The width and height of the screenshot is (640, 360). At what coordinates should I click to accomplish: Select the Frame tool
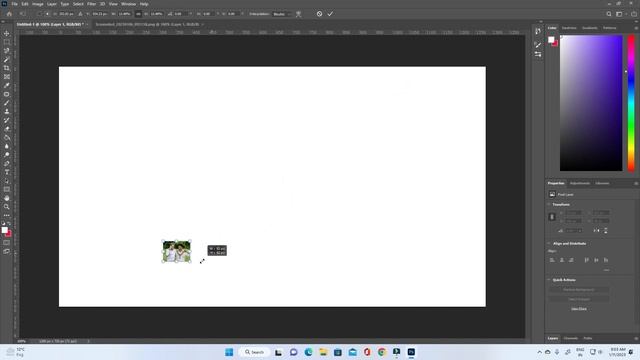(x=7, y=77)
